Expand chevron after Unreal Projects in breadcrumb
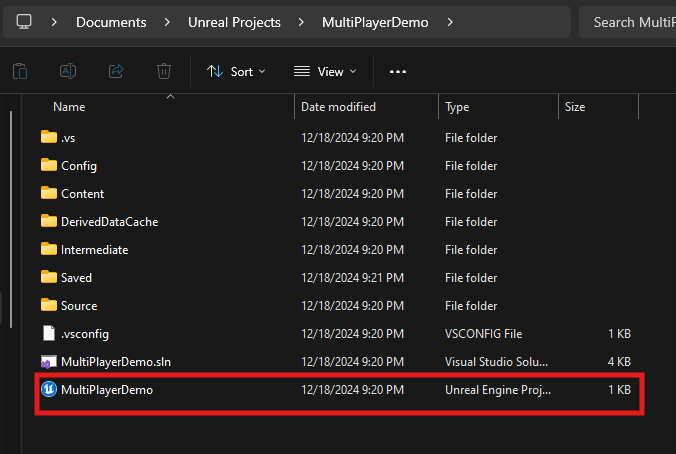Image resolution: width=676 pixels, height=454 pixels. (301, 22)
